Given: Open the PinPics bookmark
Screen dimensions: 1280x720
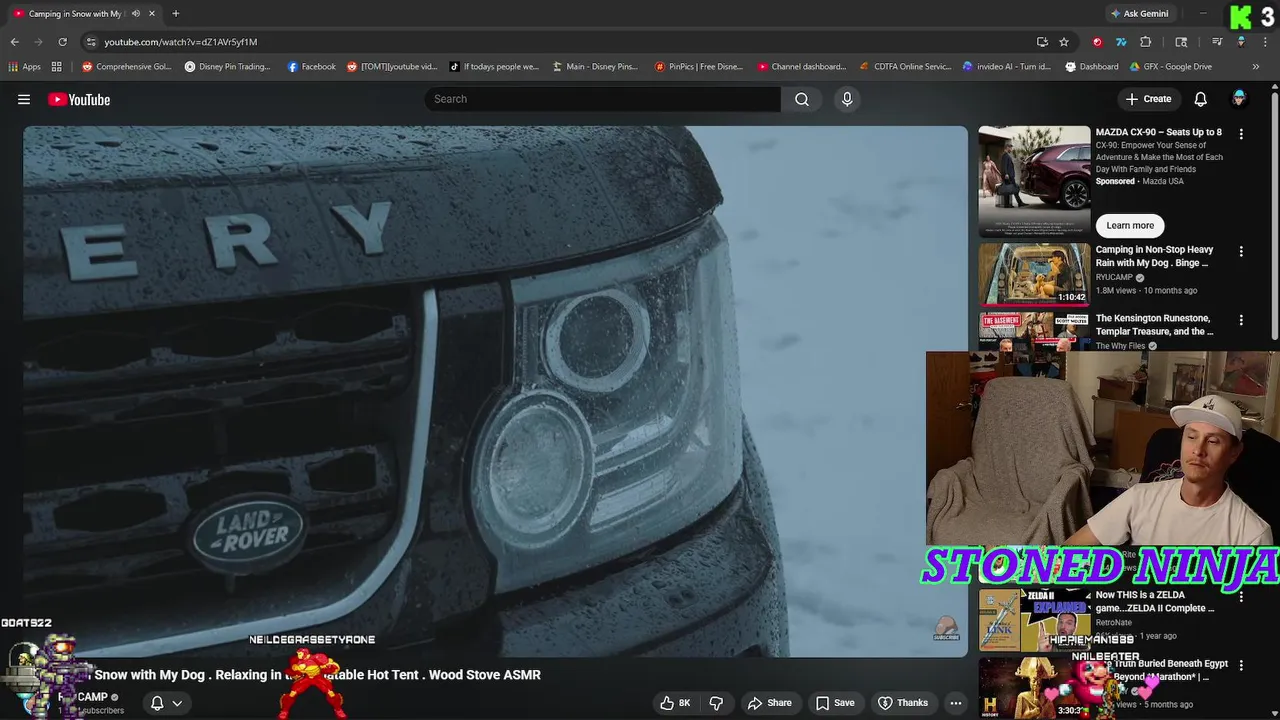Looking at the screenshot, I should coord(699,67).
